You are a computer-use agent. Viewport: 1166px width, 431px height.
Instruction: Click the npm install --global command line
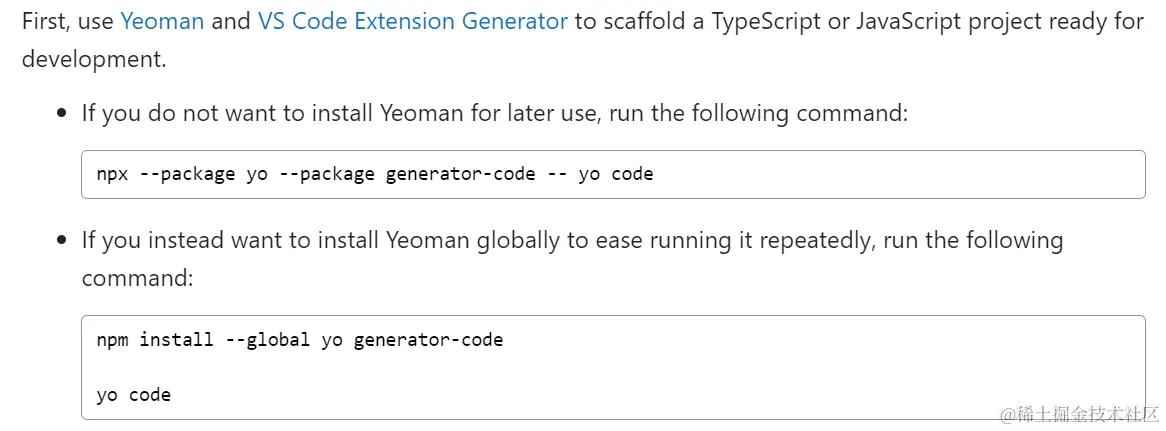300,340
